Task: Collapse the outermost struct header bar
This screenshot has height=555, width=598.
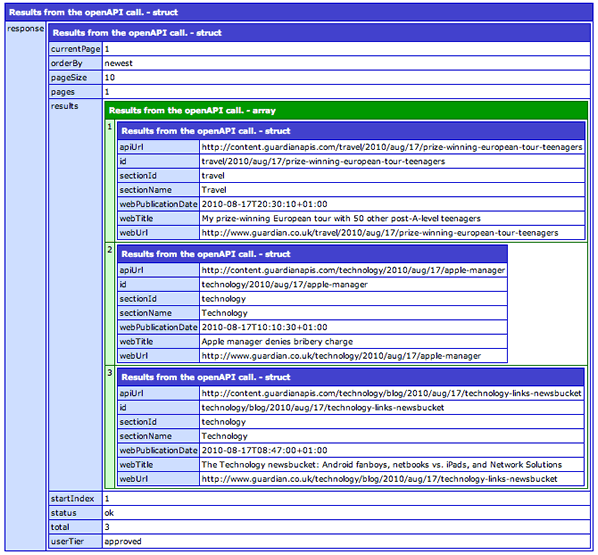Action: tap(299, 12)
